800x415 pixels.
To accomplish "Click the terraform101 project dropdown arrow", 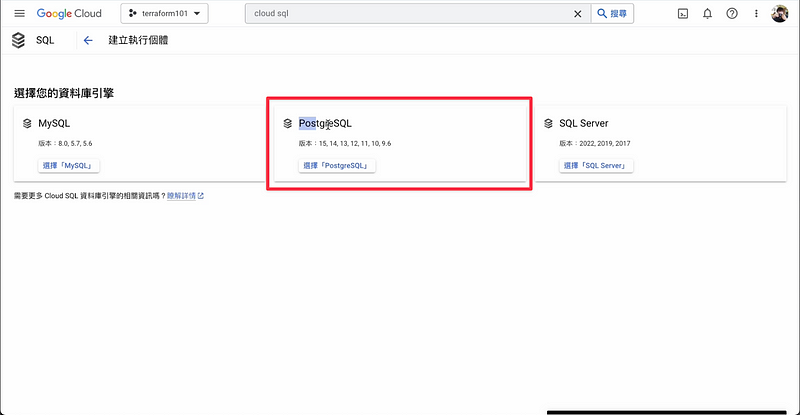I will [197, 14].
